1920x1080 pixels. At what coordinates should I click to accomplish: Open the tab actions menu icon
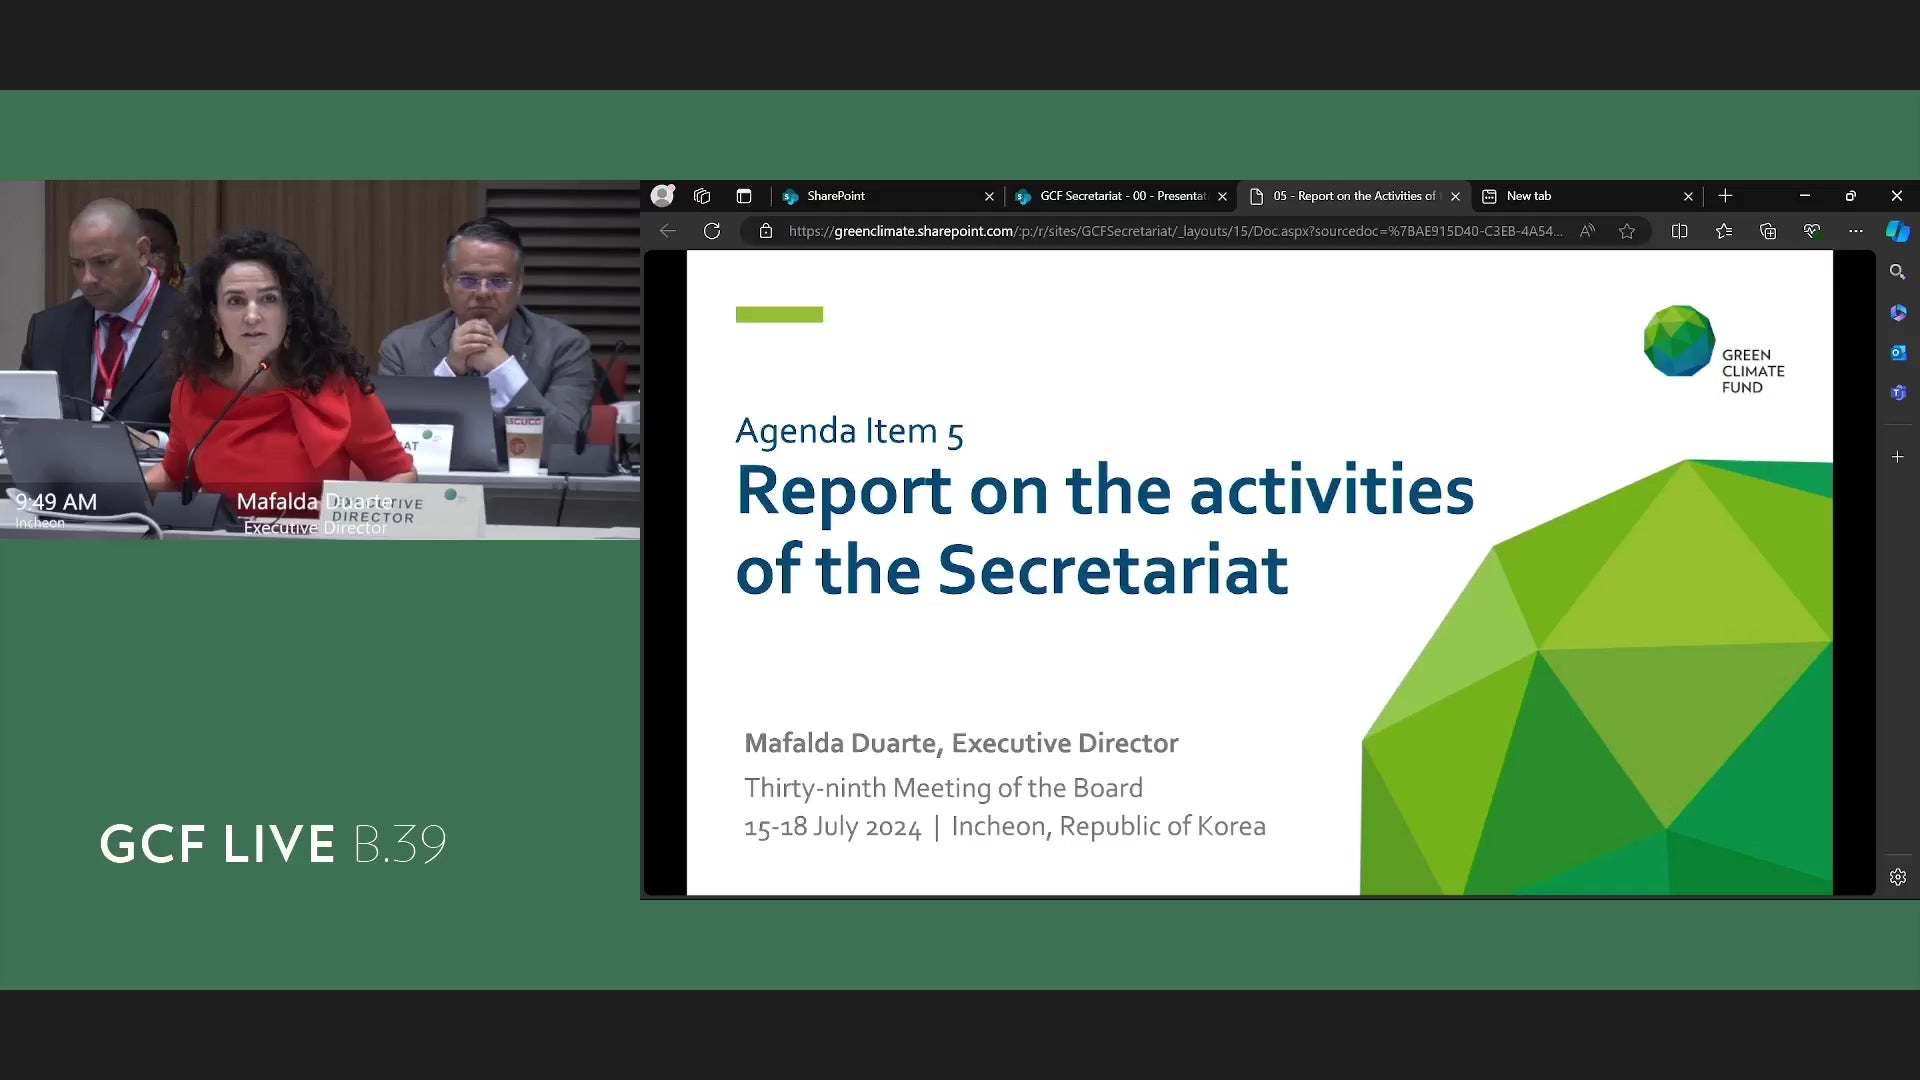pos(743,196)
